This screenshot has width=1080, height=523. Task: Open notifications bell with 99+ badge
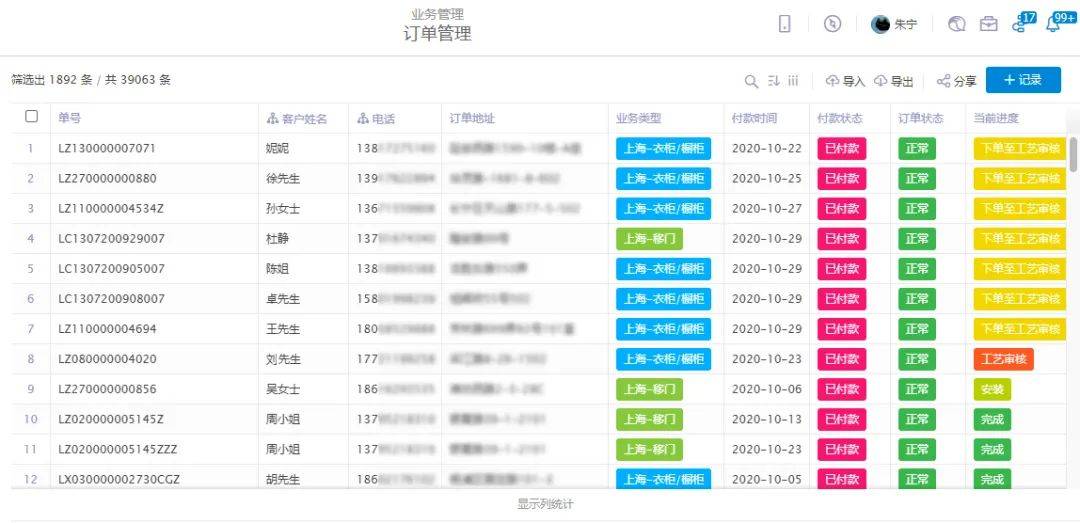pyautogui.click(x=1053, y=24)
